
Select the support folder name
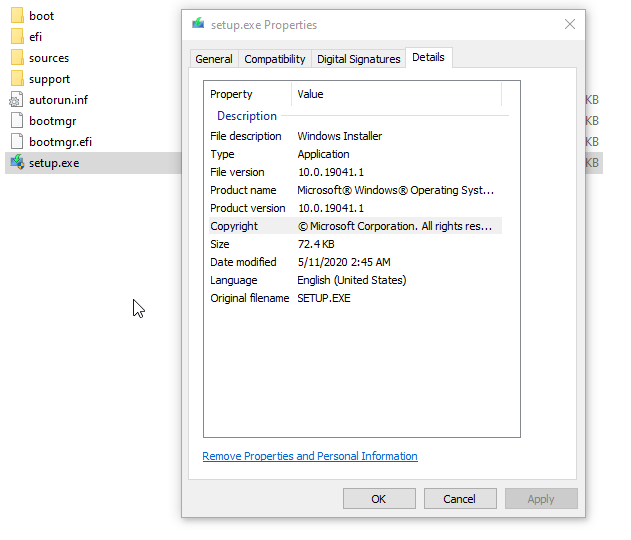point(49,79)
